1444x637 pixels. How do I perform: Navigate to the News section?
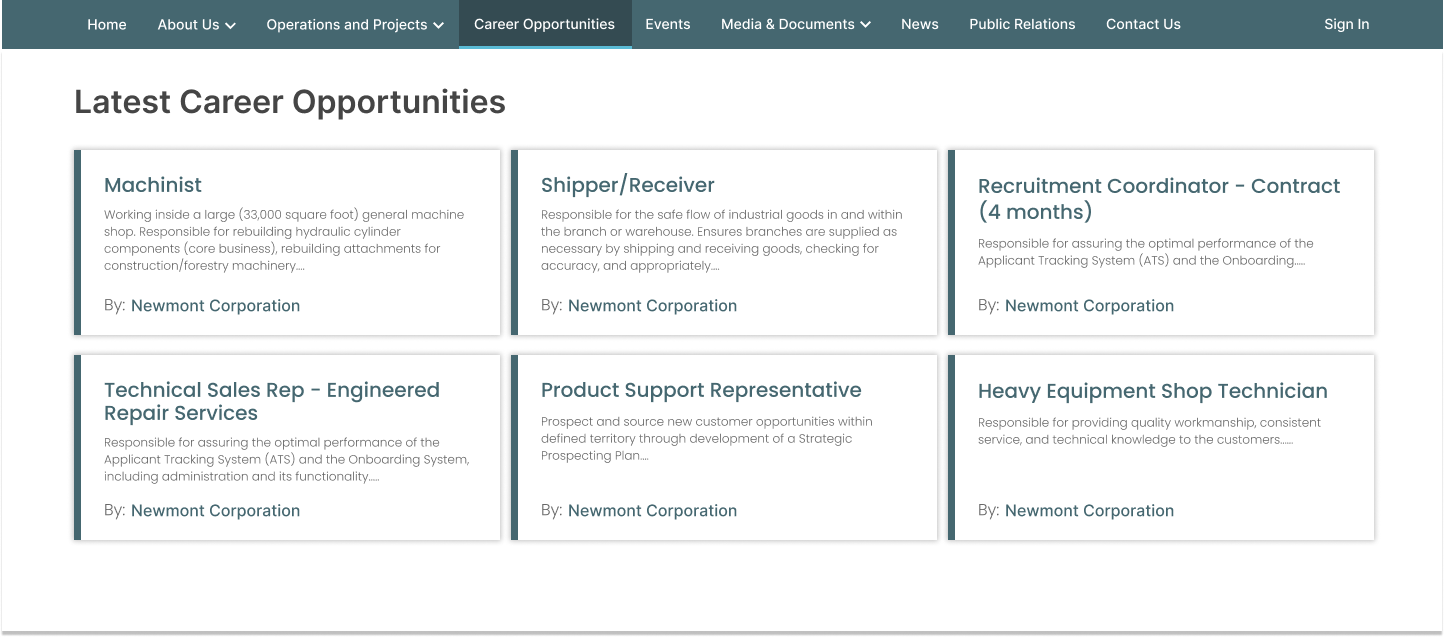click(x=919, y=24)
